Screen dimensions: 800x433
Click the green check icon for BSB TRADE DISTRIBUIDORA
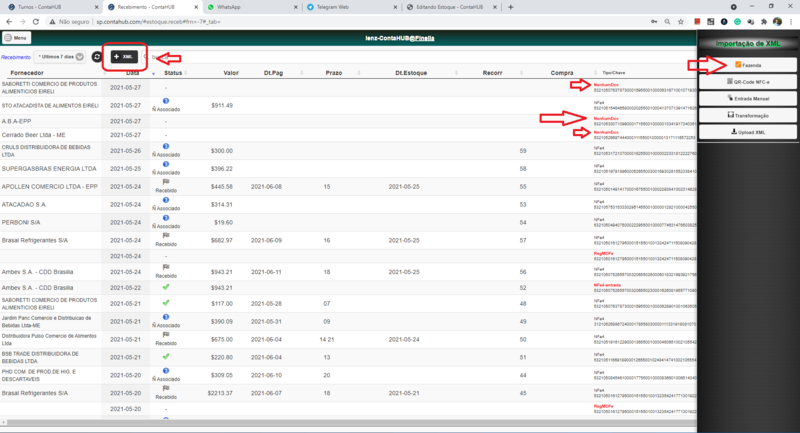click(166, 356)
